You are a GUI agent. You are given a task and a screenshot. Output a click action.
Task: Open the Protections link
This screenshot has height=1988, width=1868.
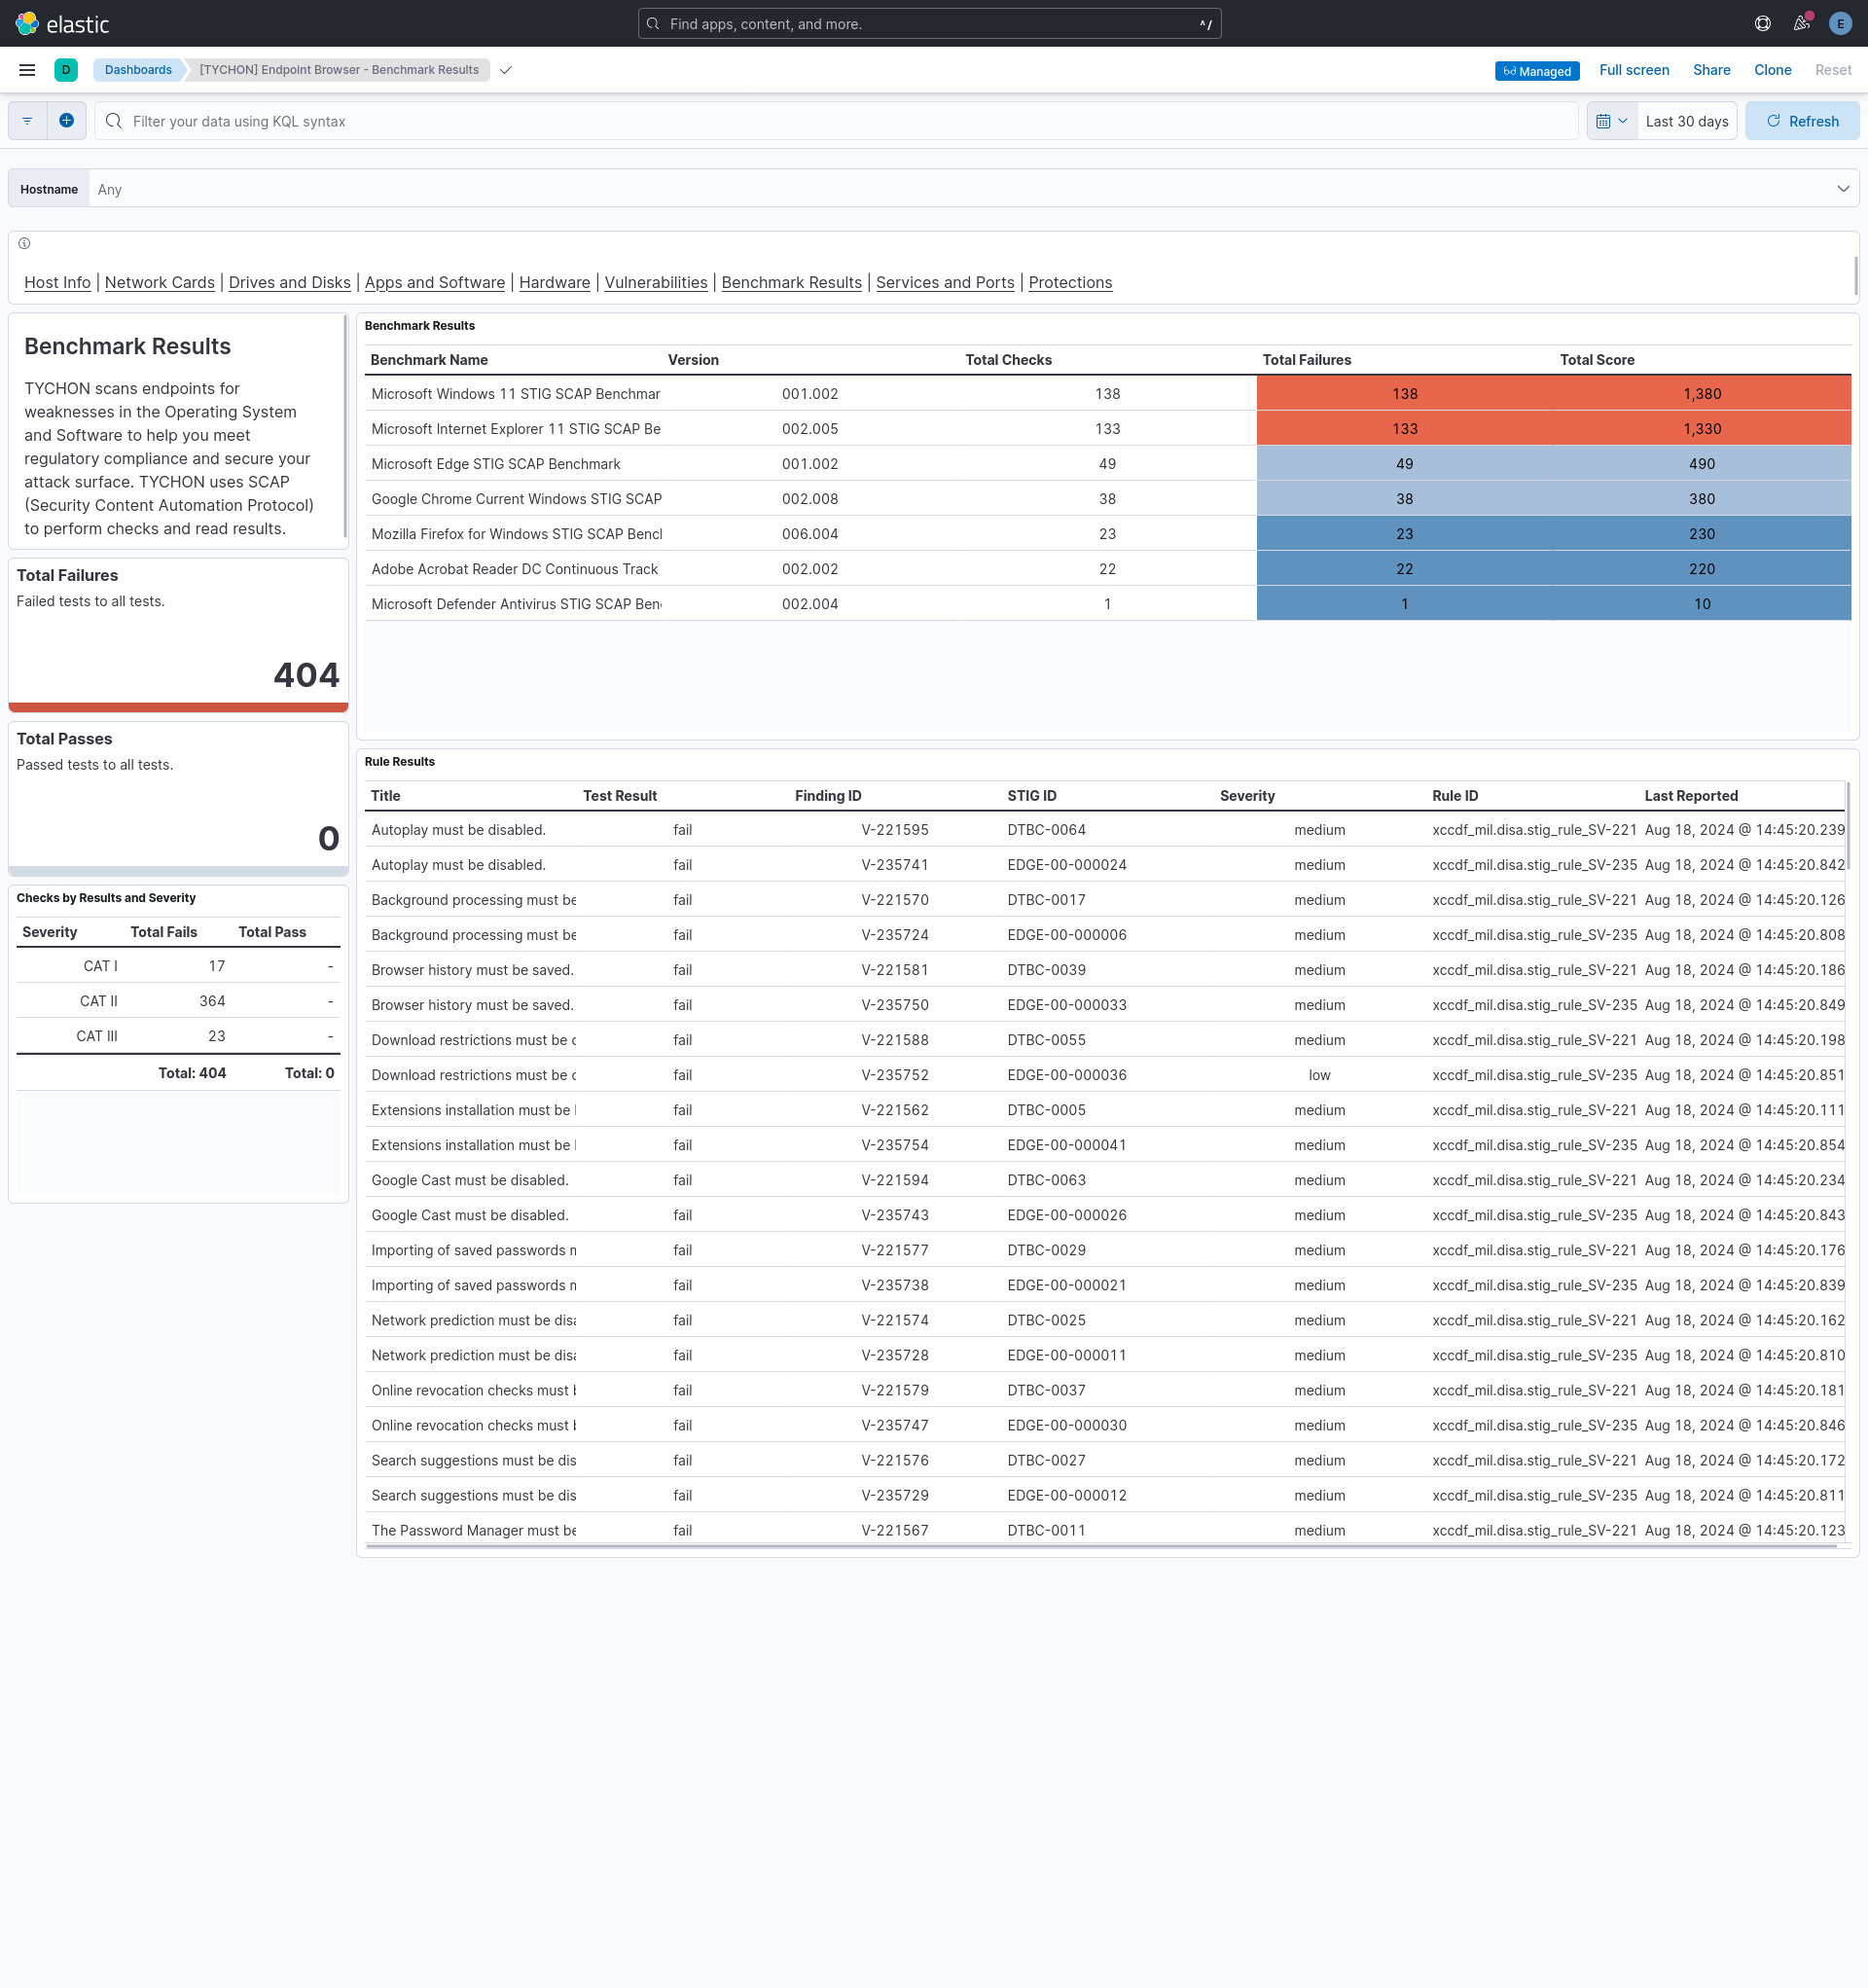point(1070,282)
